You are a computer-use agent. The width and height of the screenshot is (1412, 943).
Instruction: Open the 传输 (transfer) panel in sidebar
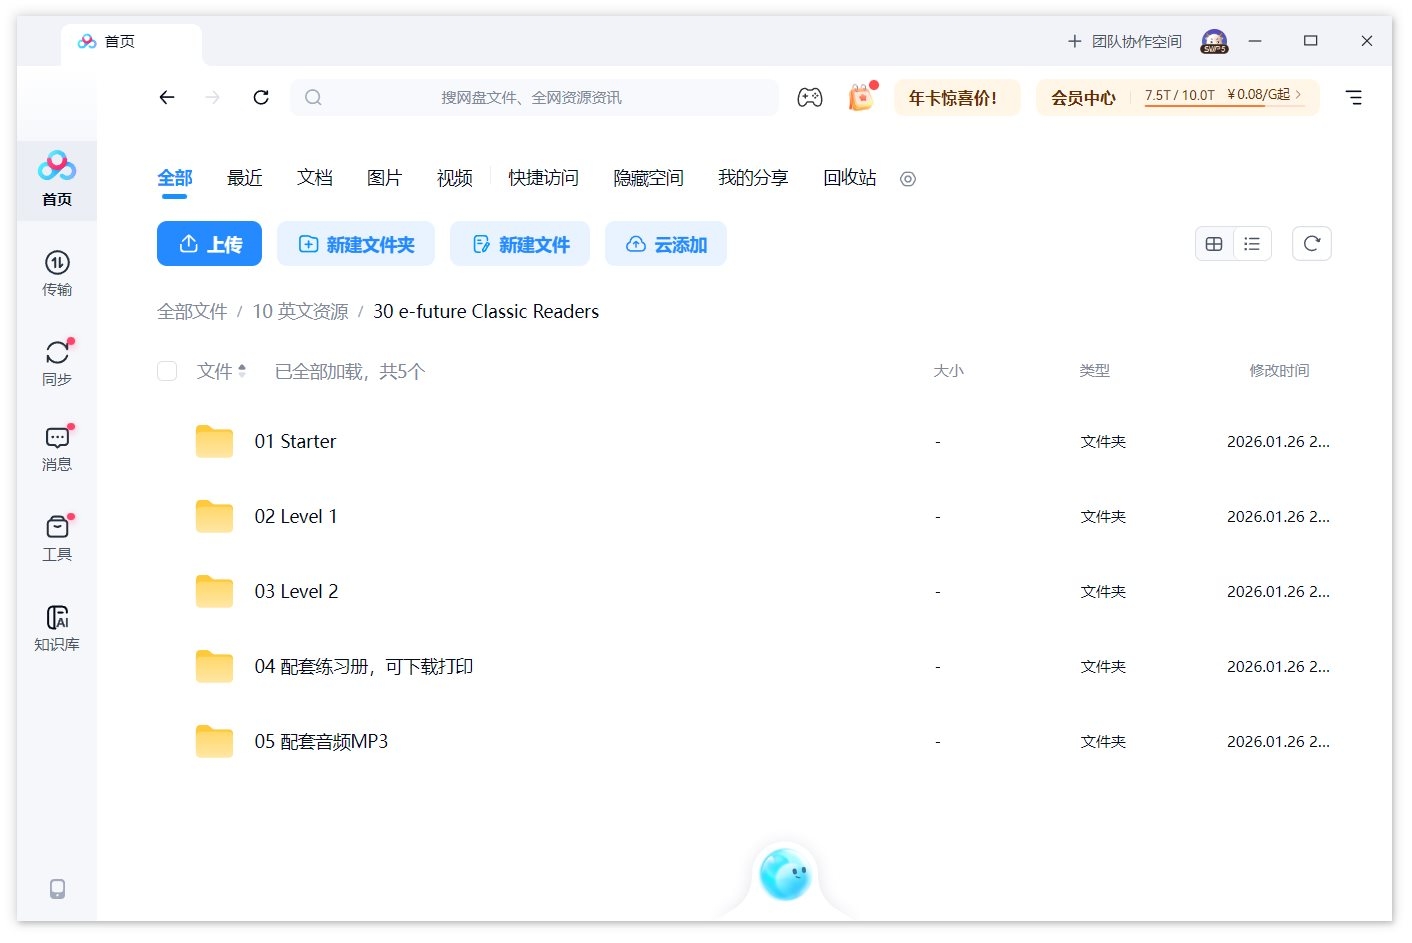(x=57, y=270)
